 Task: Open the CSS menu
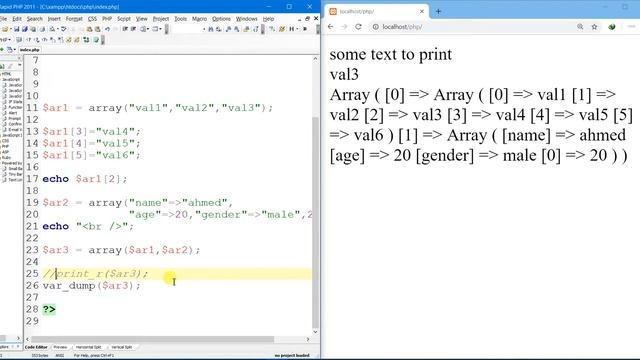coord(93,19)
